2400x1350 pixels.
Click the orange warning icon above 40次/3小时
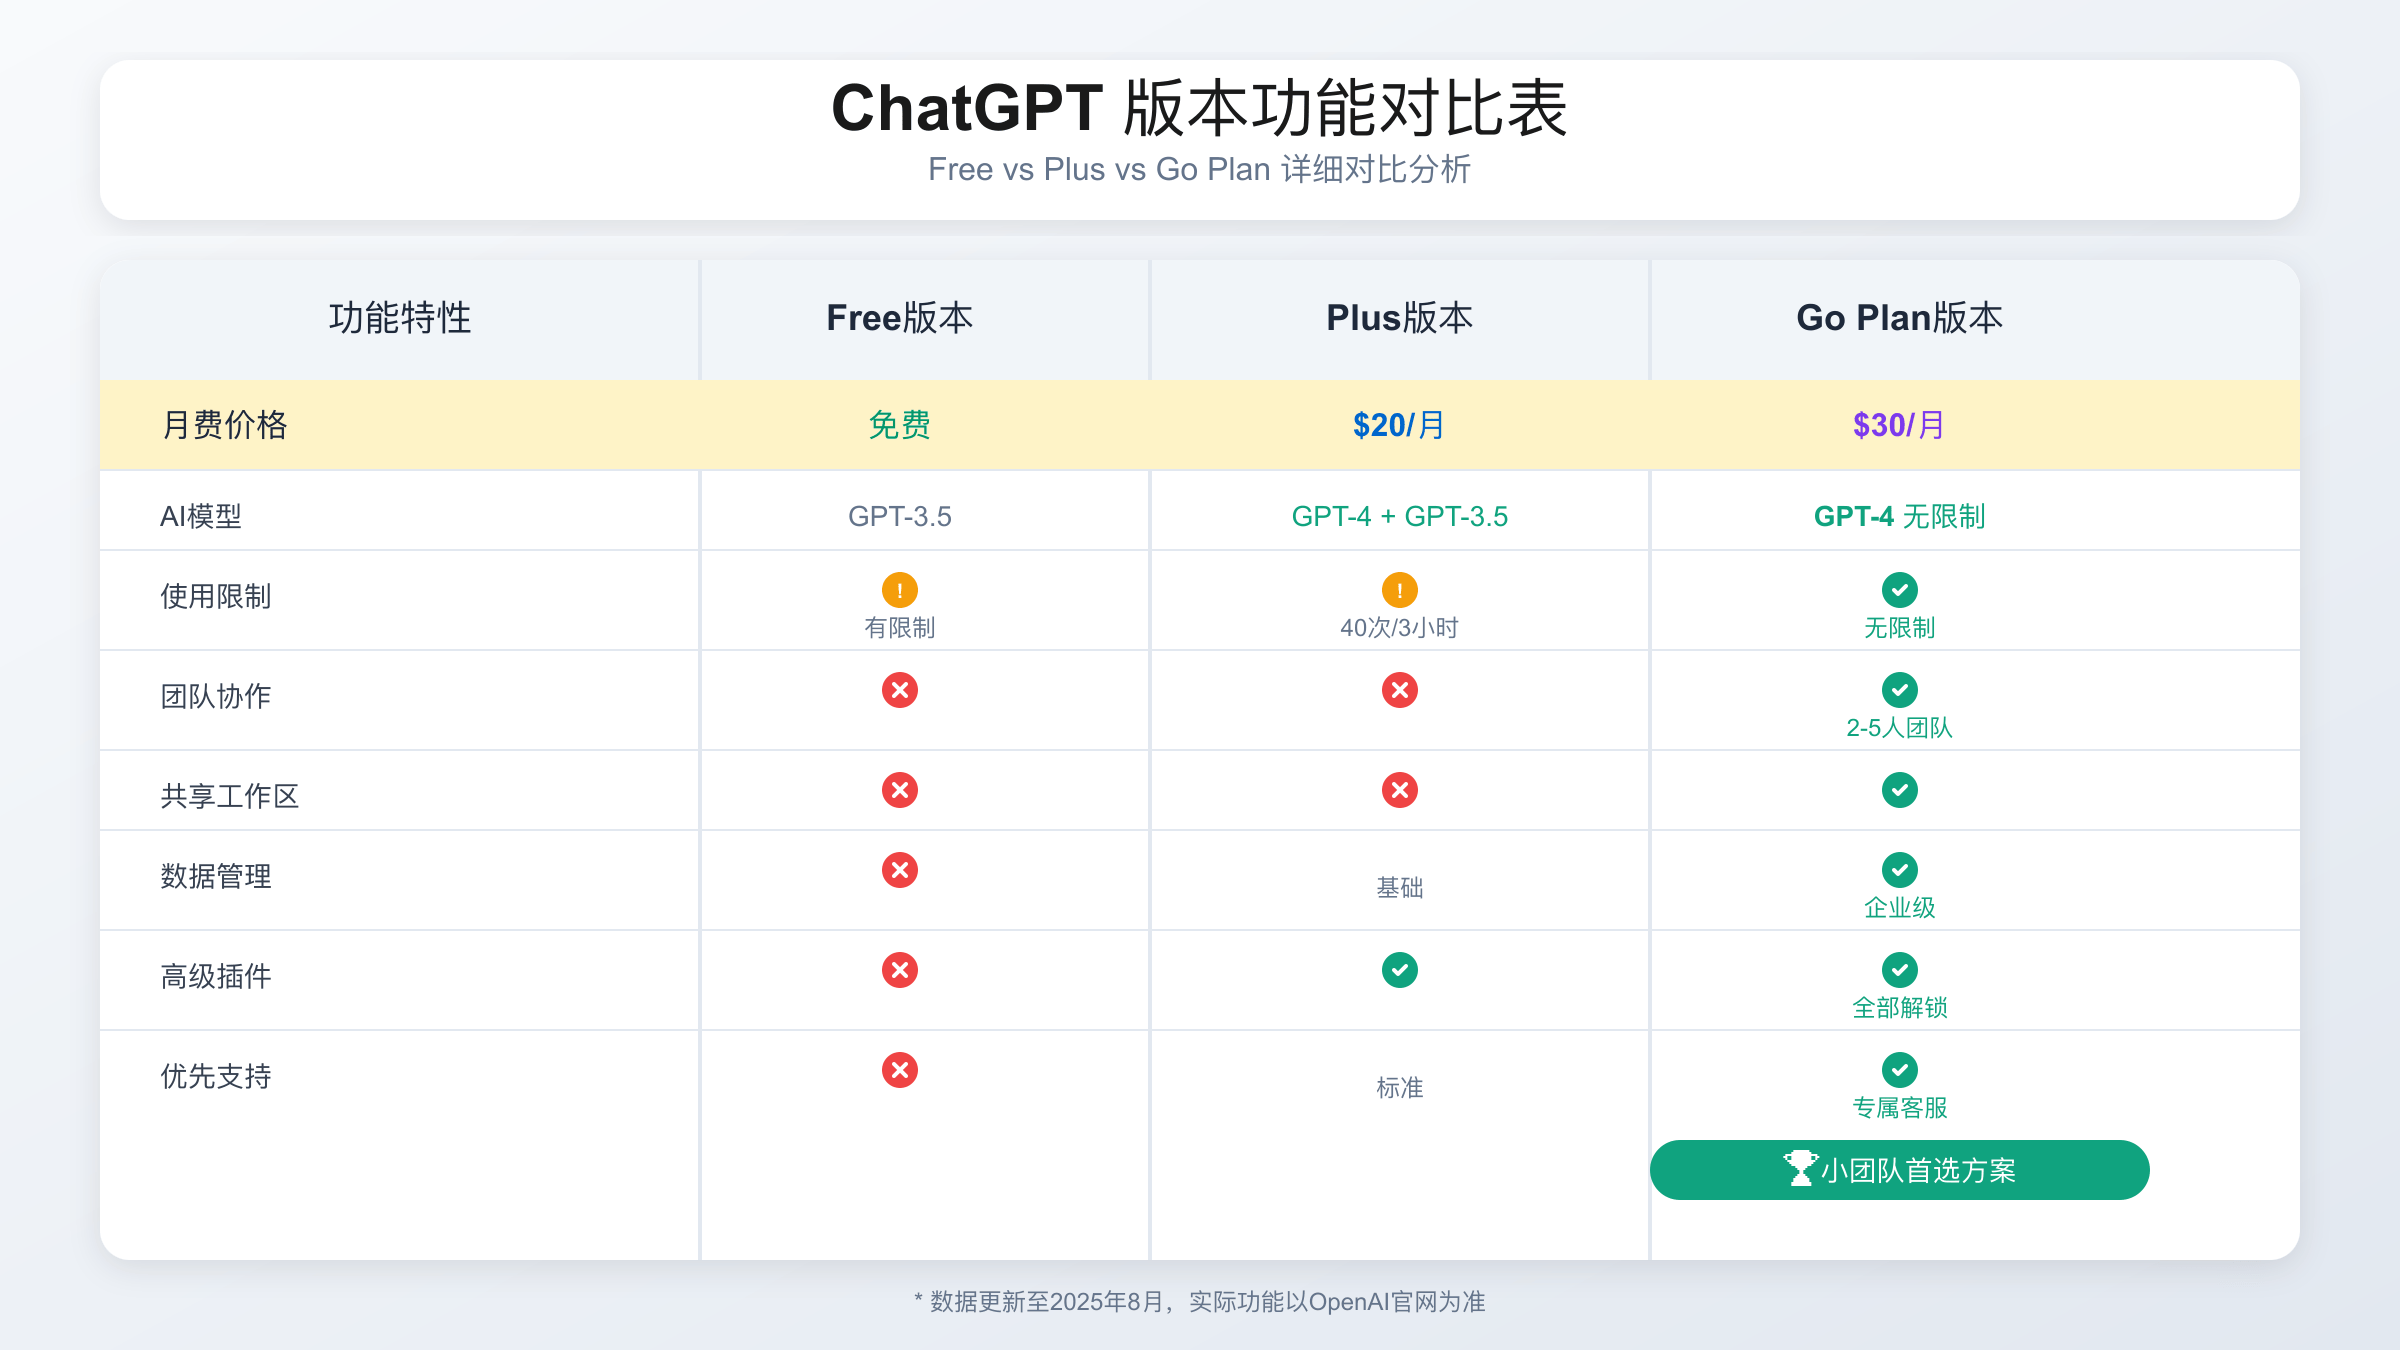pyautogui.click(x=1400, y=590)
